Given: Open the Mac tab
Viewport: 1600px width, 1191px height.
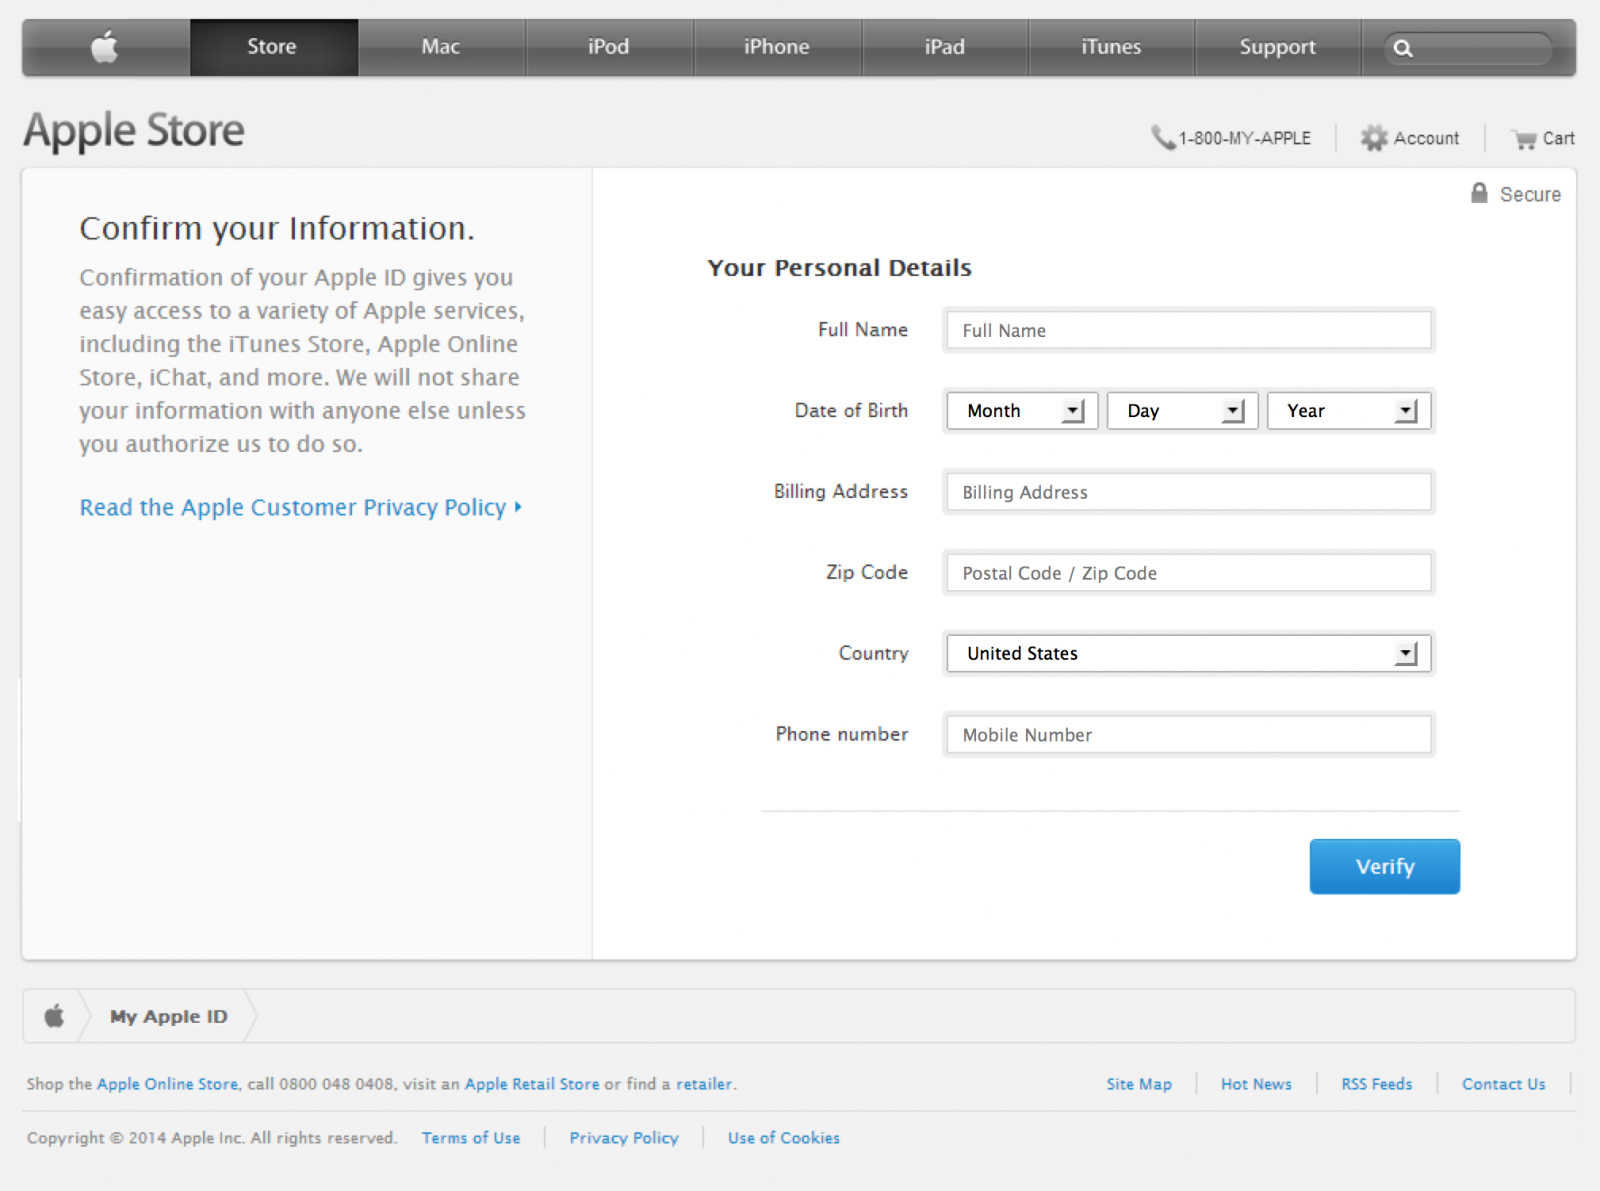Looking at the screenshot, I should 441,47.
